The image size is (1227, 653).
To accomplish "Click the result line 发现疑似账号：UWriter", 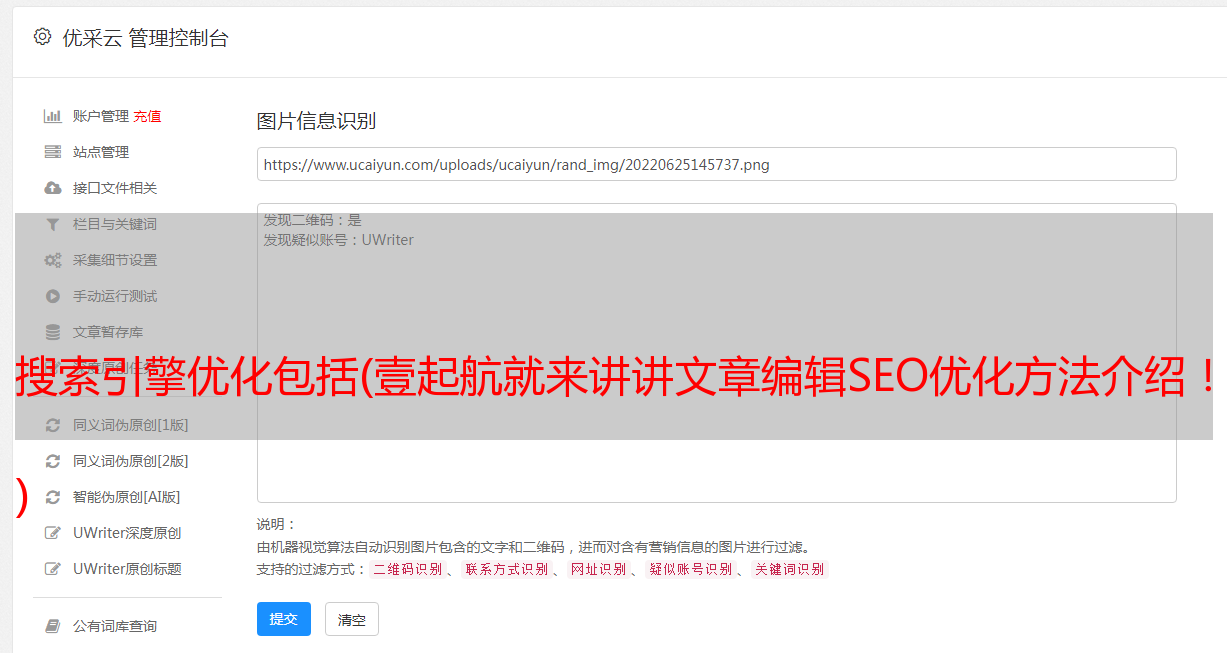I will click(339, 240).
